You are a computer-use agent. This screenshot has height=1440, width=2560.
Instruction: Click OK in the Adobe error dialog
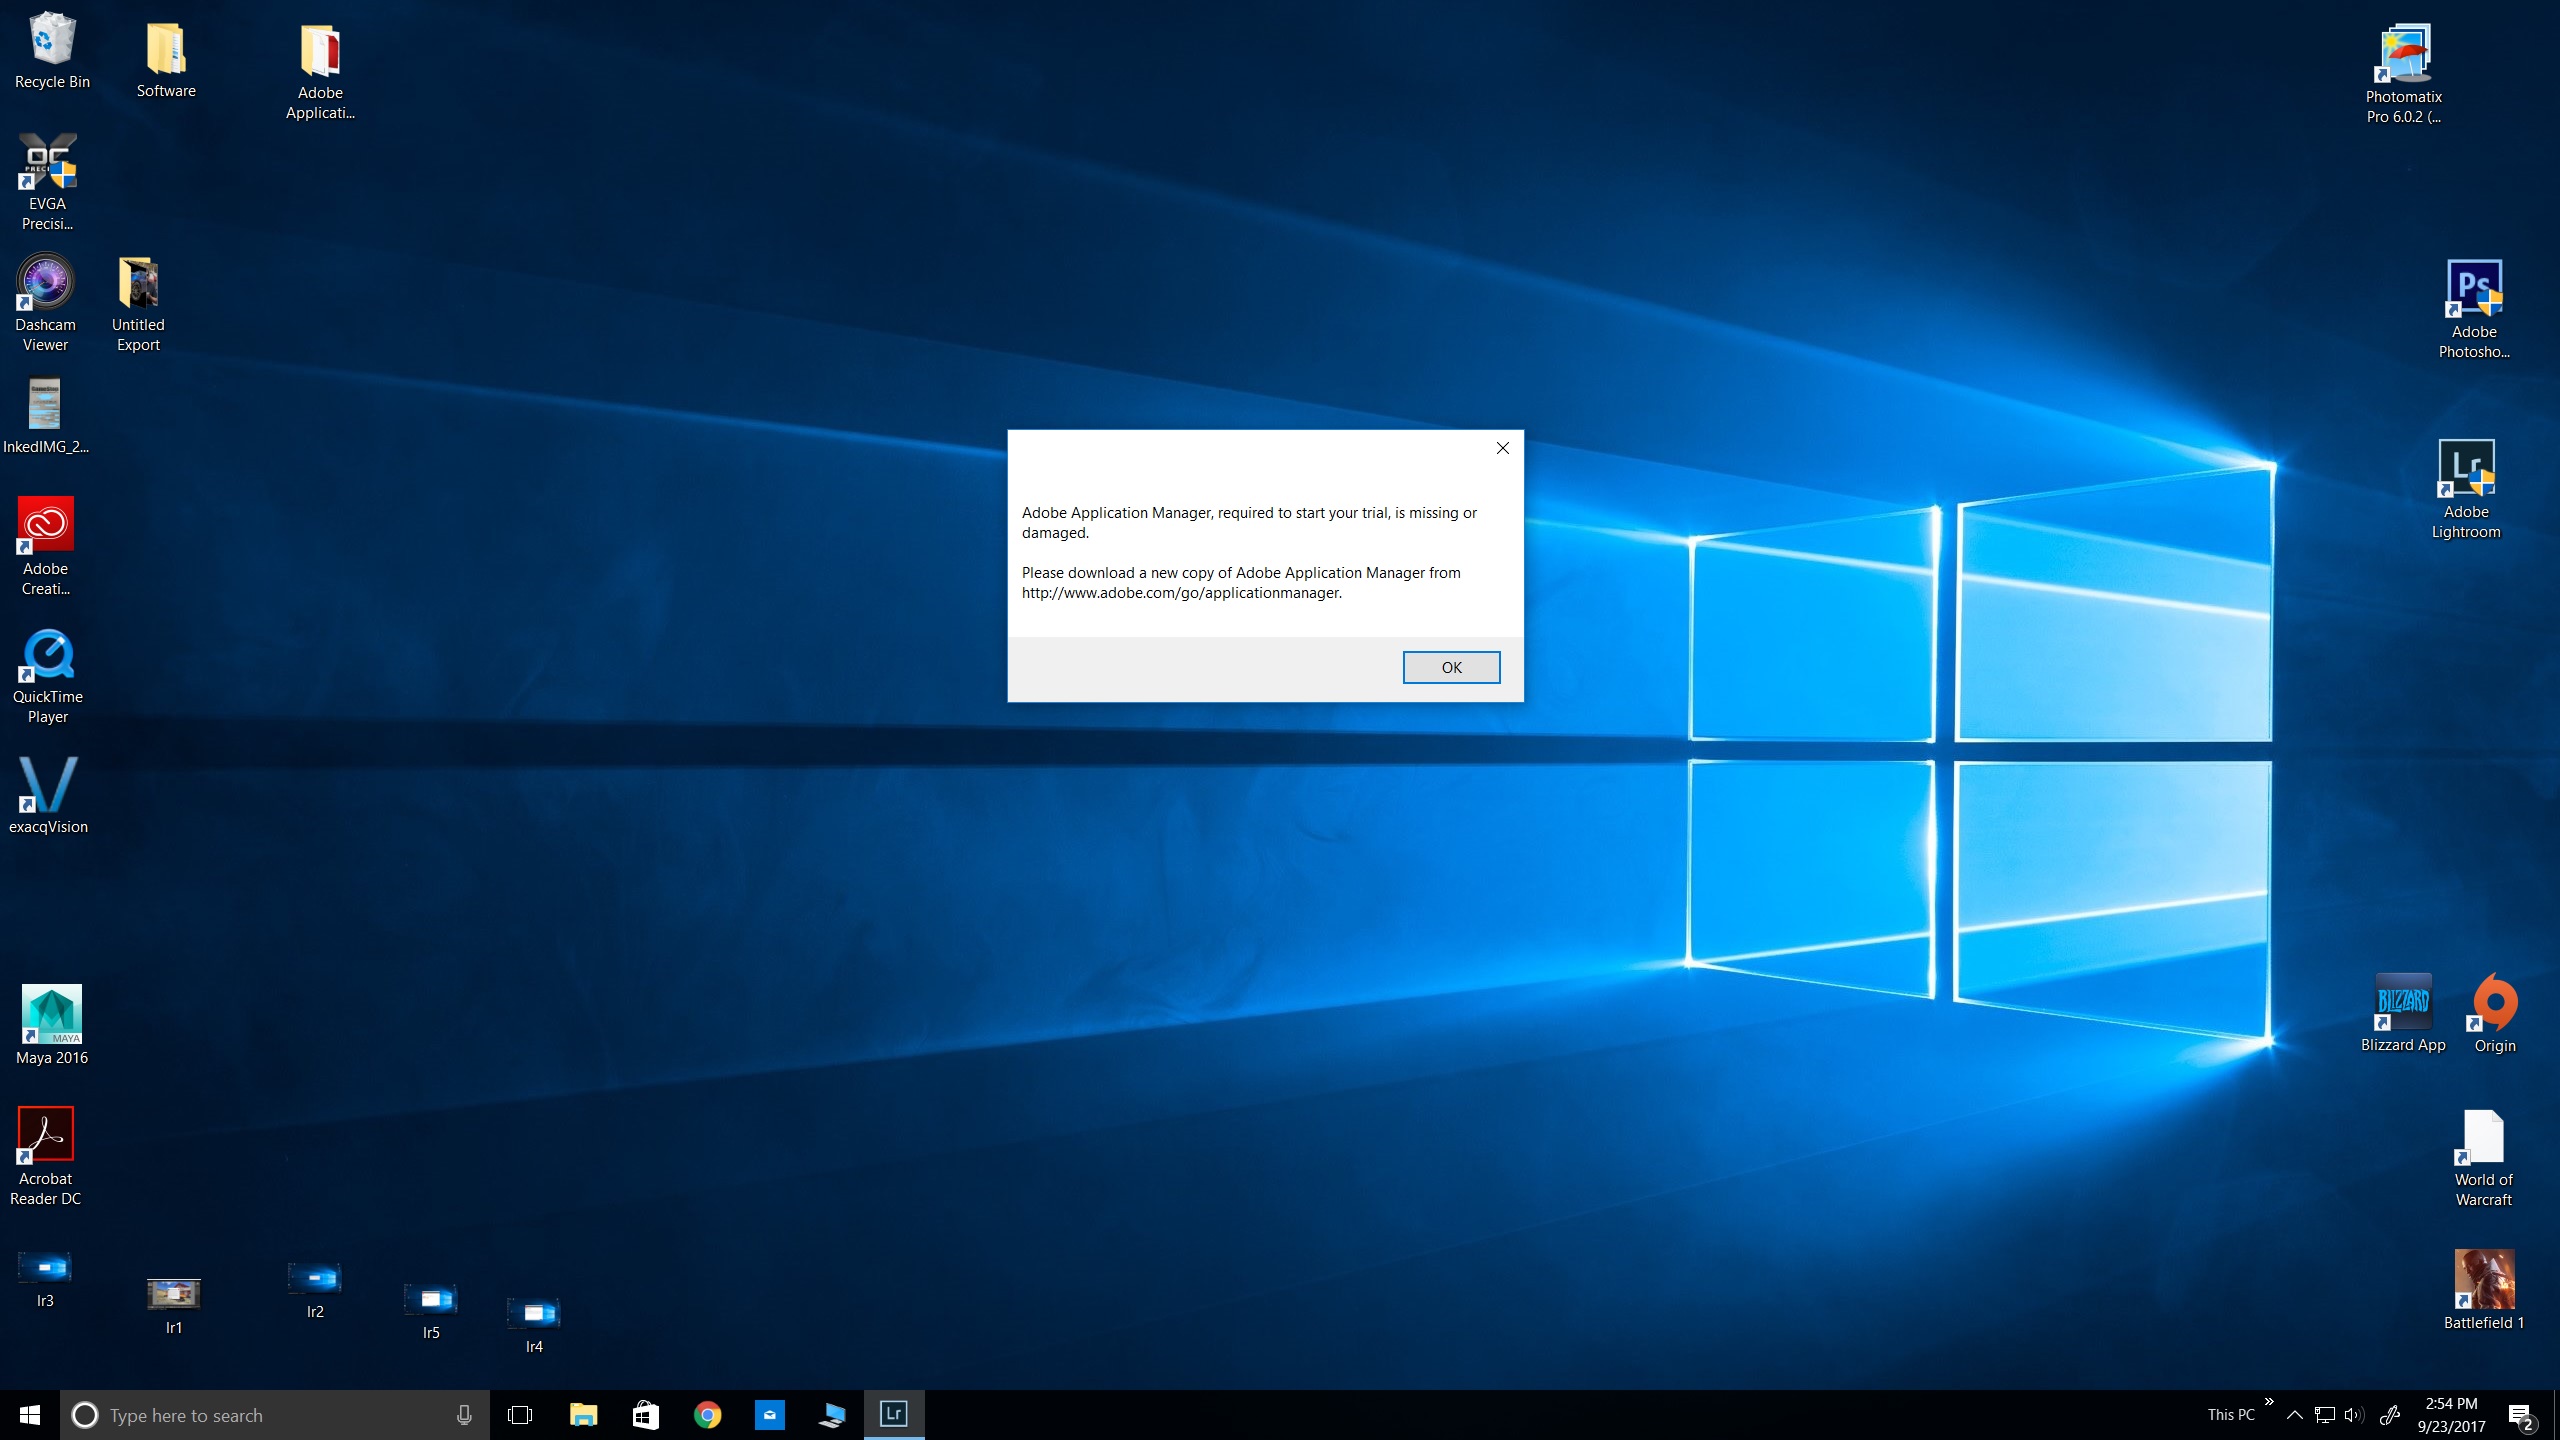point(1450,667)
